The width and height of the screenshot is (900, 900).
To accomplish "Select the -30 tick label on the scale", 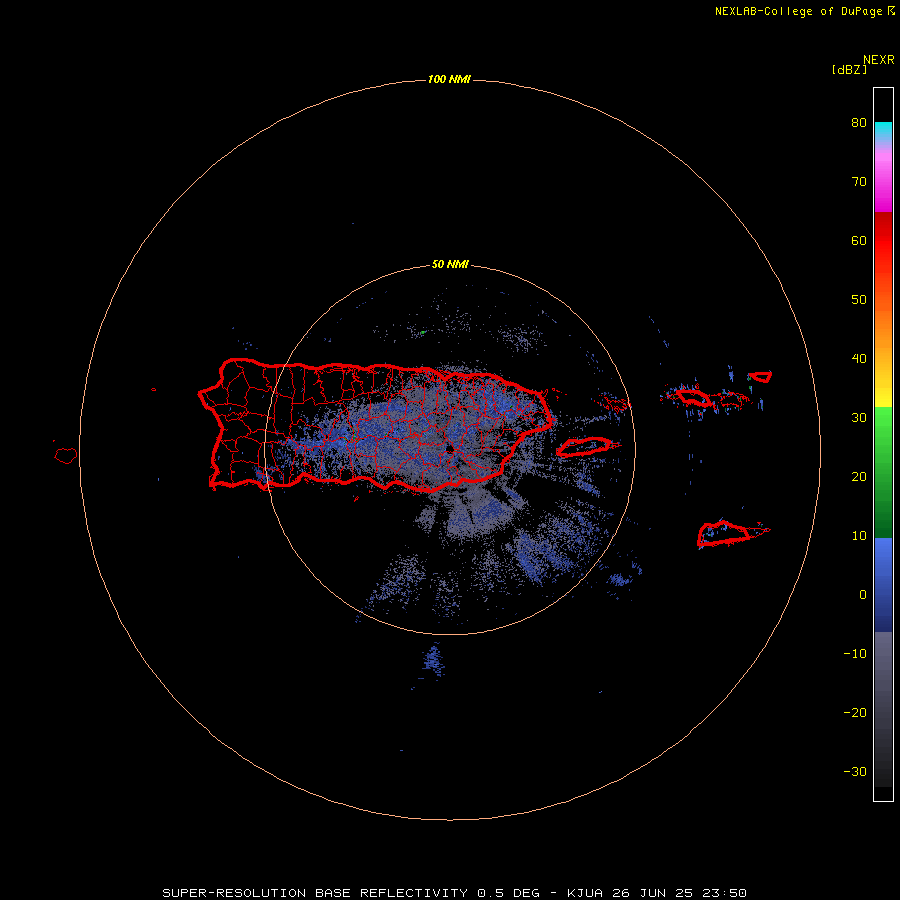I will point(855,772).
